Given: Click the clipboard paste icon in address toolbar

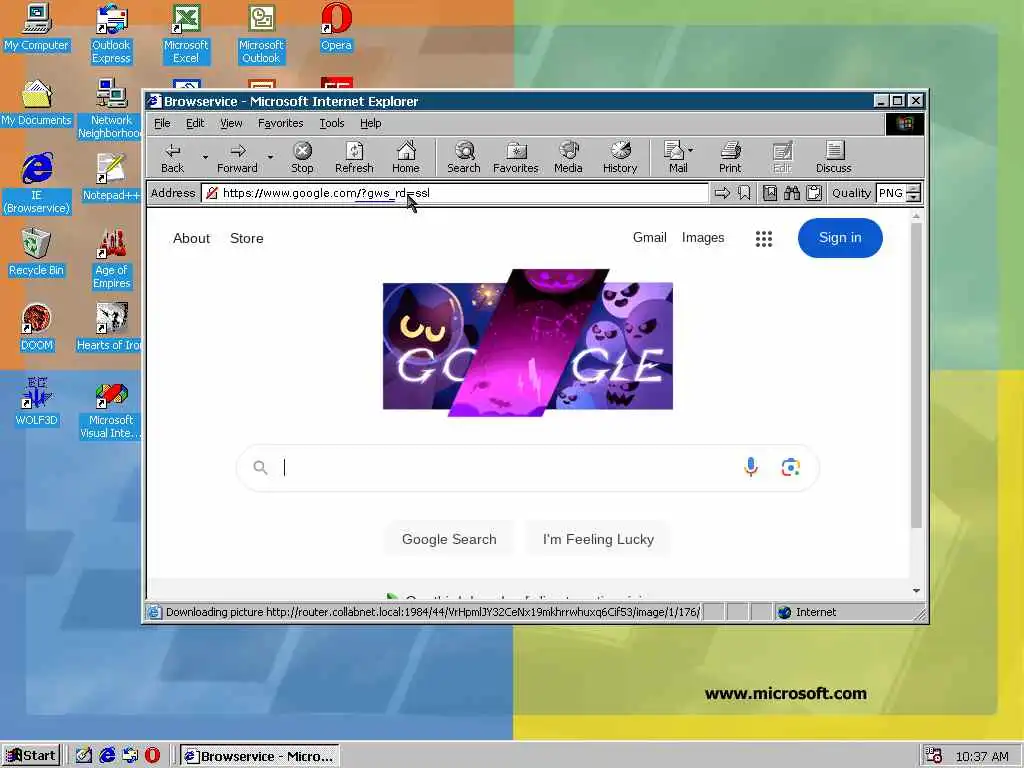Looking at the screenshot, I should pos(814,193).
